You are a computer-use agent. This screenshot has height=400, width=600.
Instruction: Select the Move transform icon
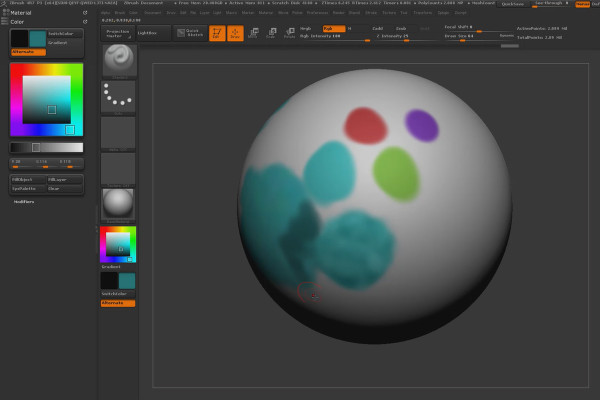coord(253,33)
